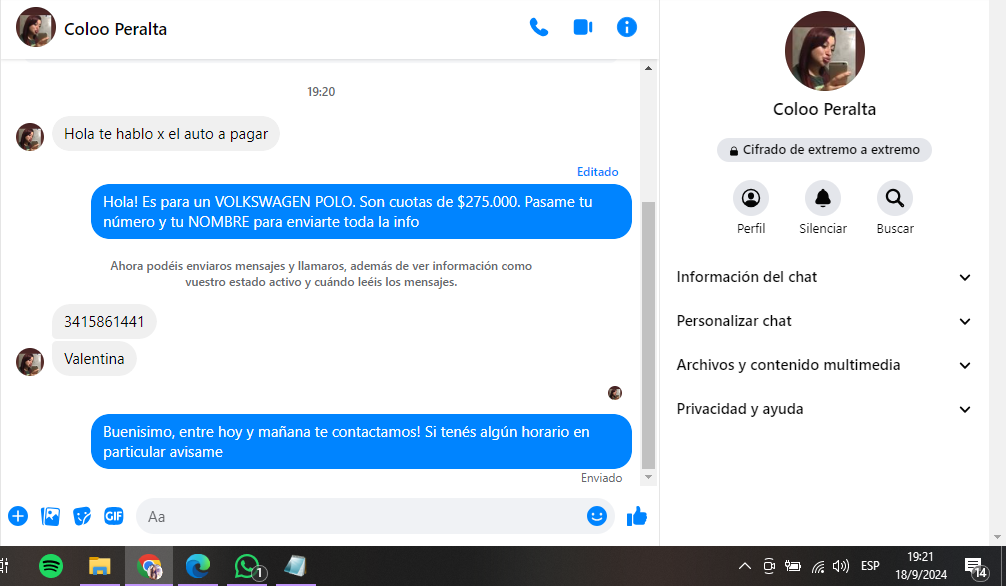Search in conversation with Buscar

[x=894, y=199]
